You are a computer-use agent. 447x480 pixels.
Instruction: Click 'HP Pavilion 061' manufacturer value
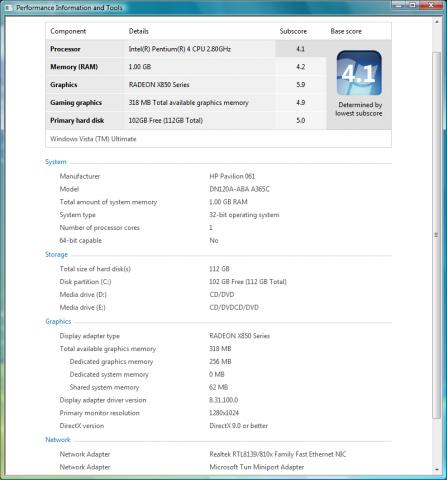tap(232, 176)
